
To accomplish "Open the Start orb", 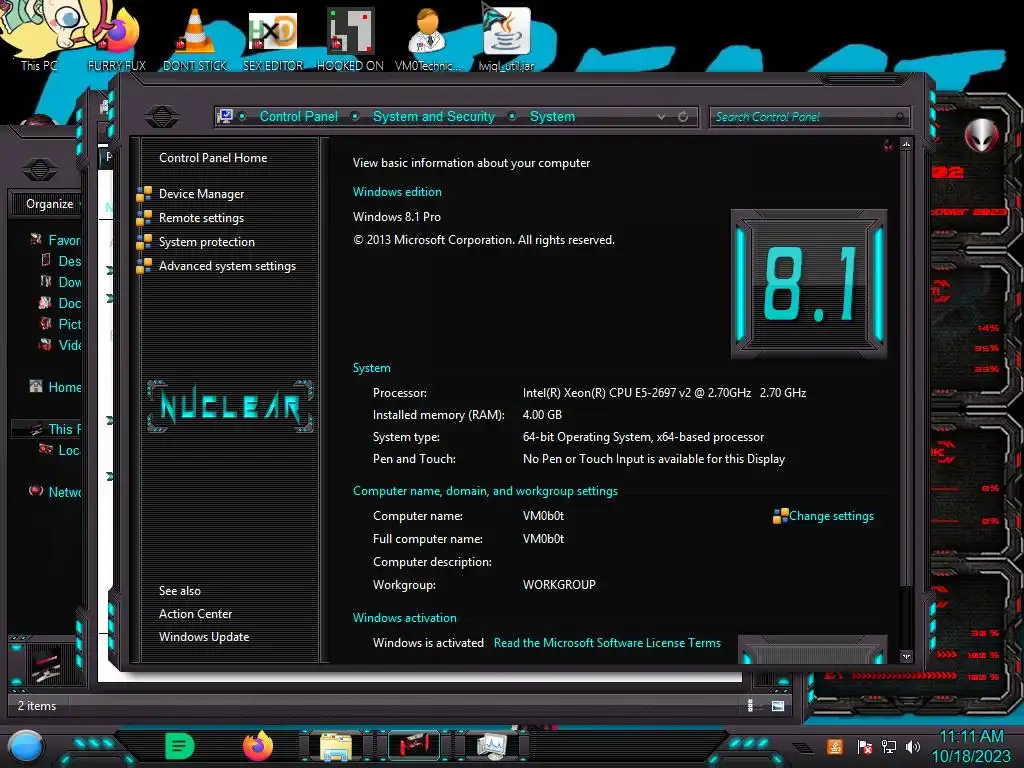I will [x=26, y=747].
